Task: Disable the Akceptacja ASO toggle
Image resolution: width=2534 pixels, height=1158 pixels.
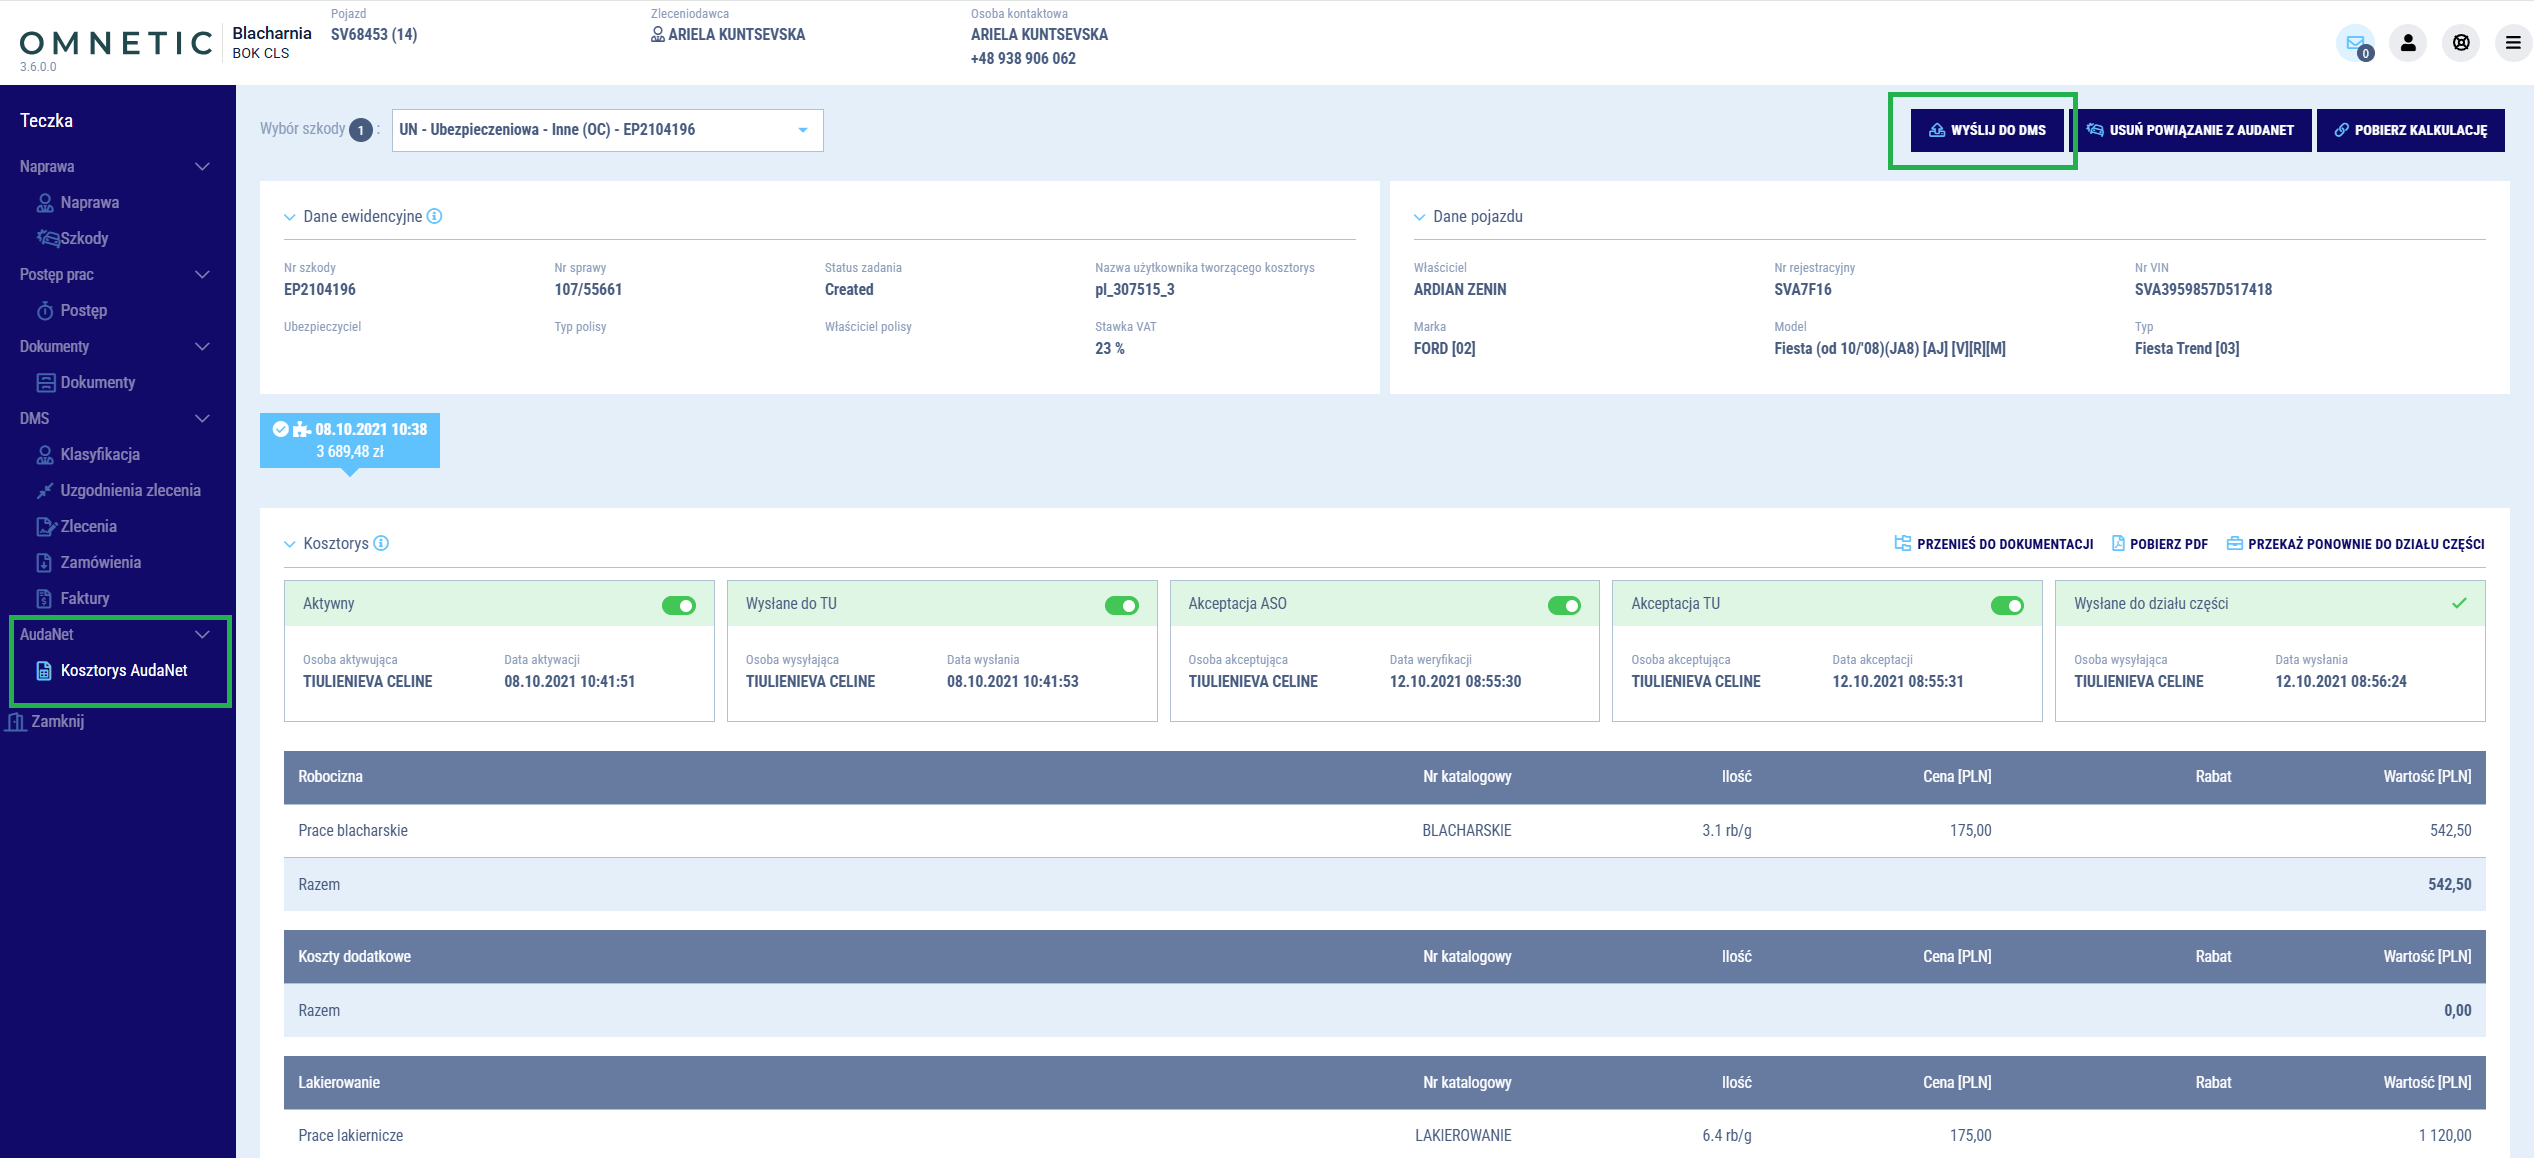Action: pyautogui.click(x=1564, y=605)
